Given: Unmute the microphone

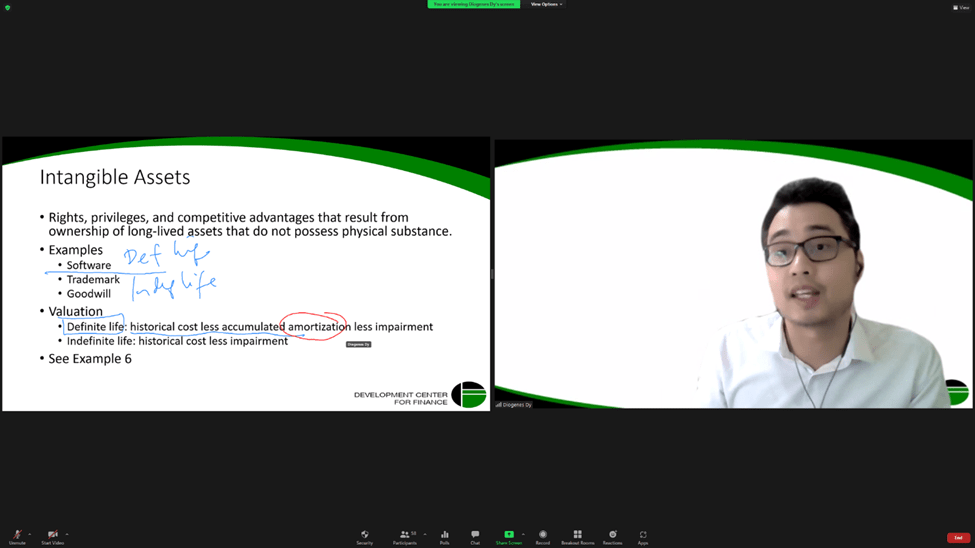Looking at the screenshot, I should tap(17, 536).
